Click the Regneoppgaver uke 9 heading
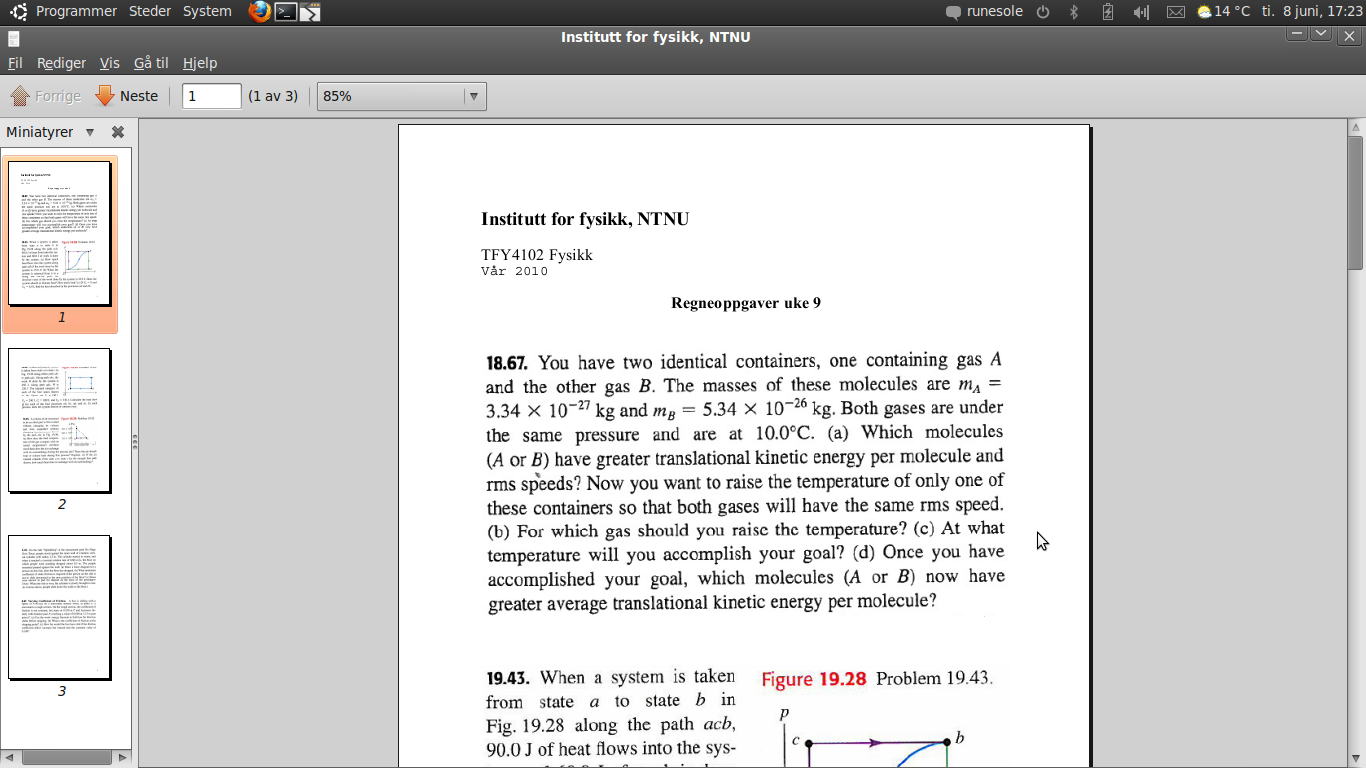 pyautogui.click(x=746, y=303)
